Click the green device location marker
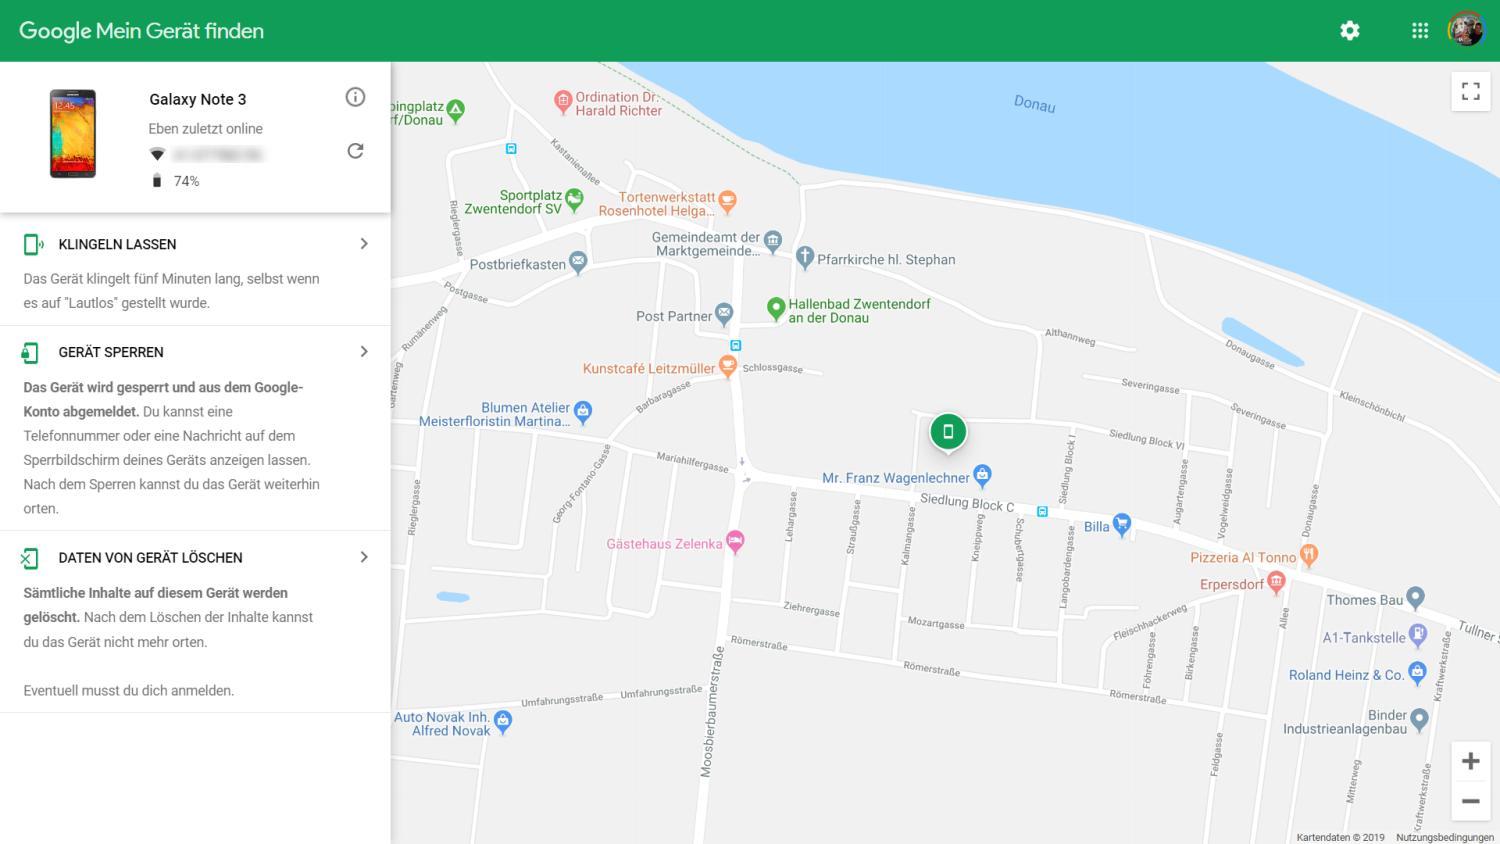The height and width of the screenshot is (844, 1500). pos(948,432)
